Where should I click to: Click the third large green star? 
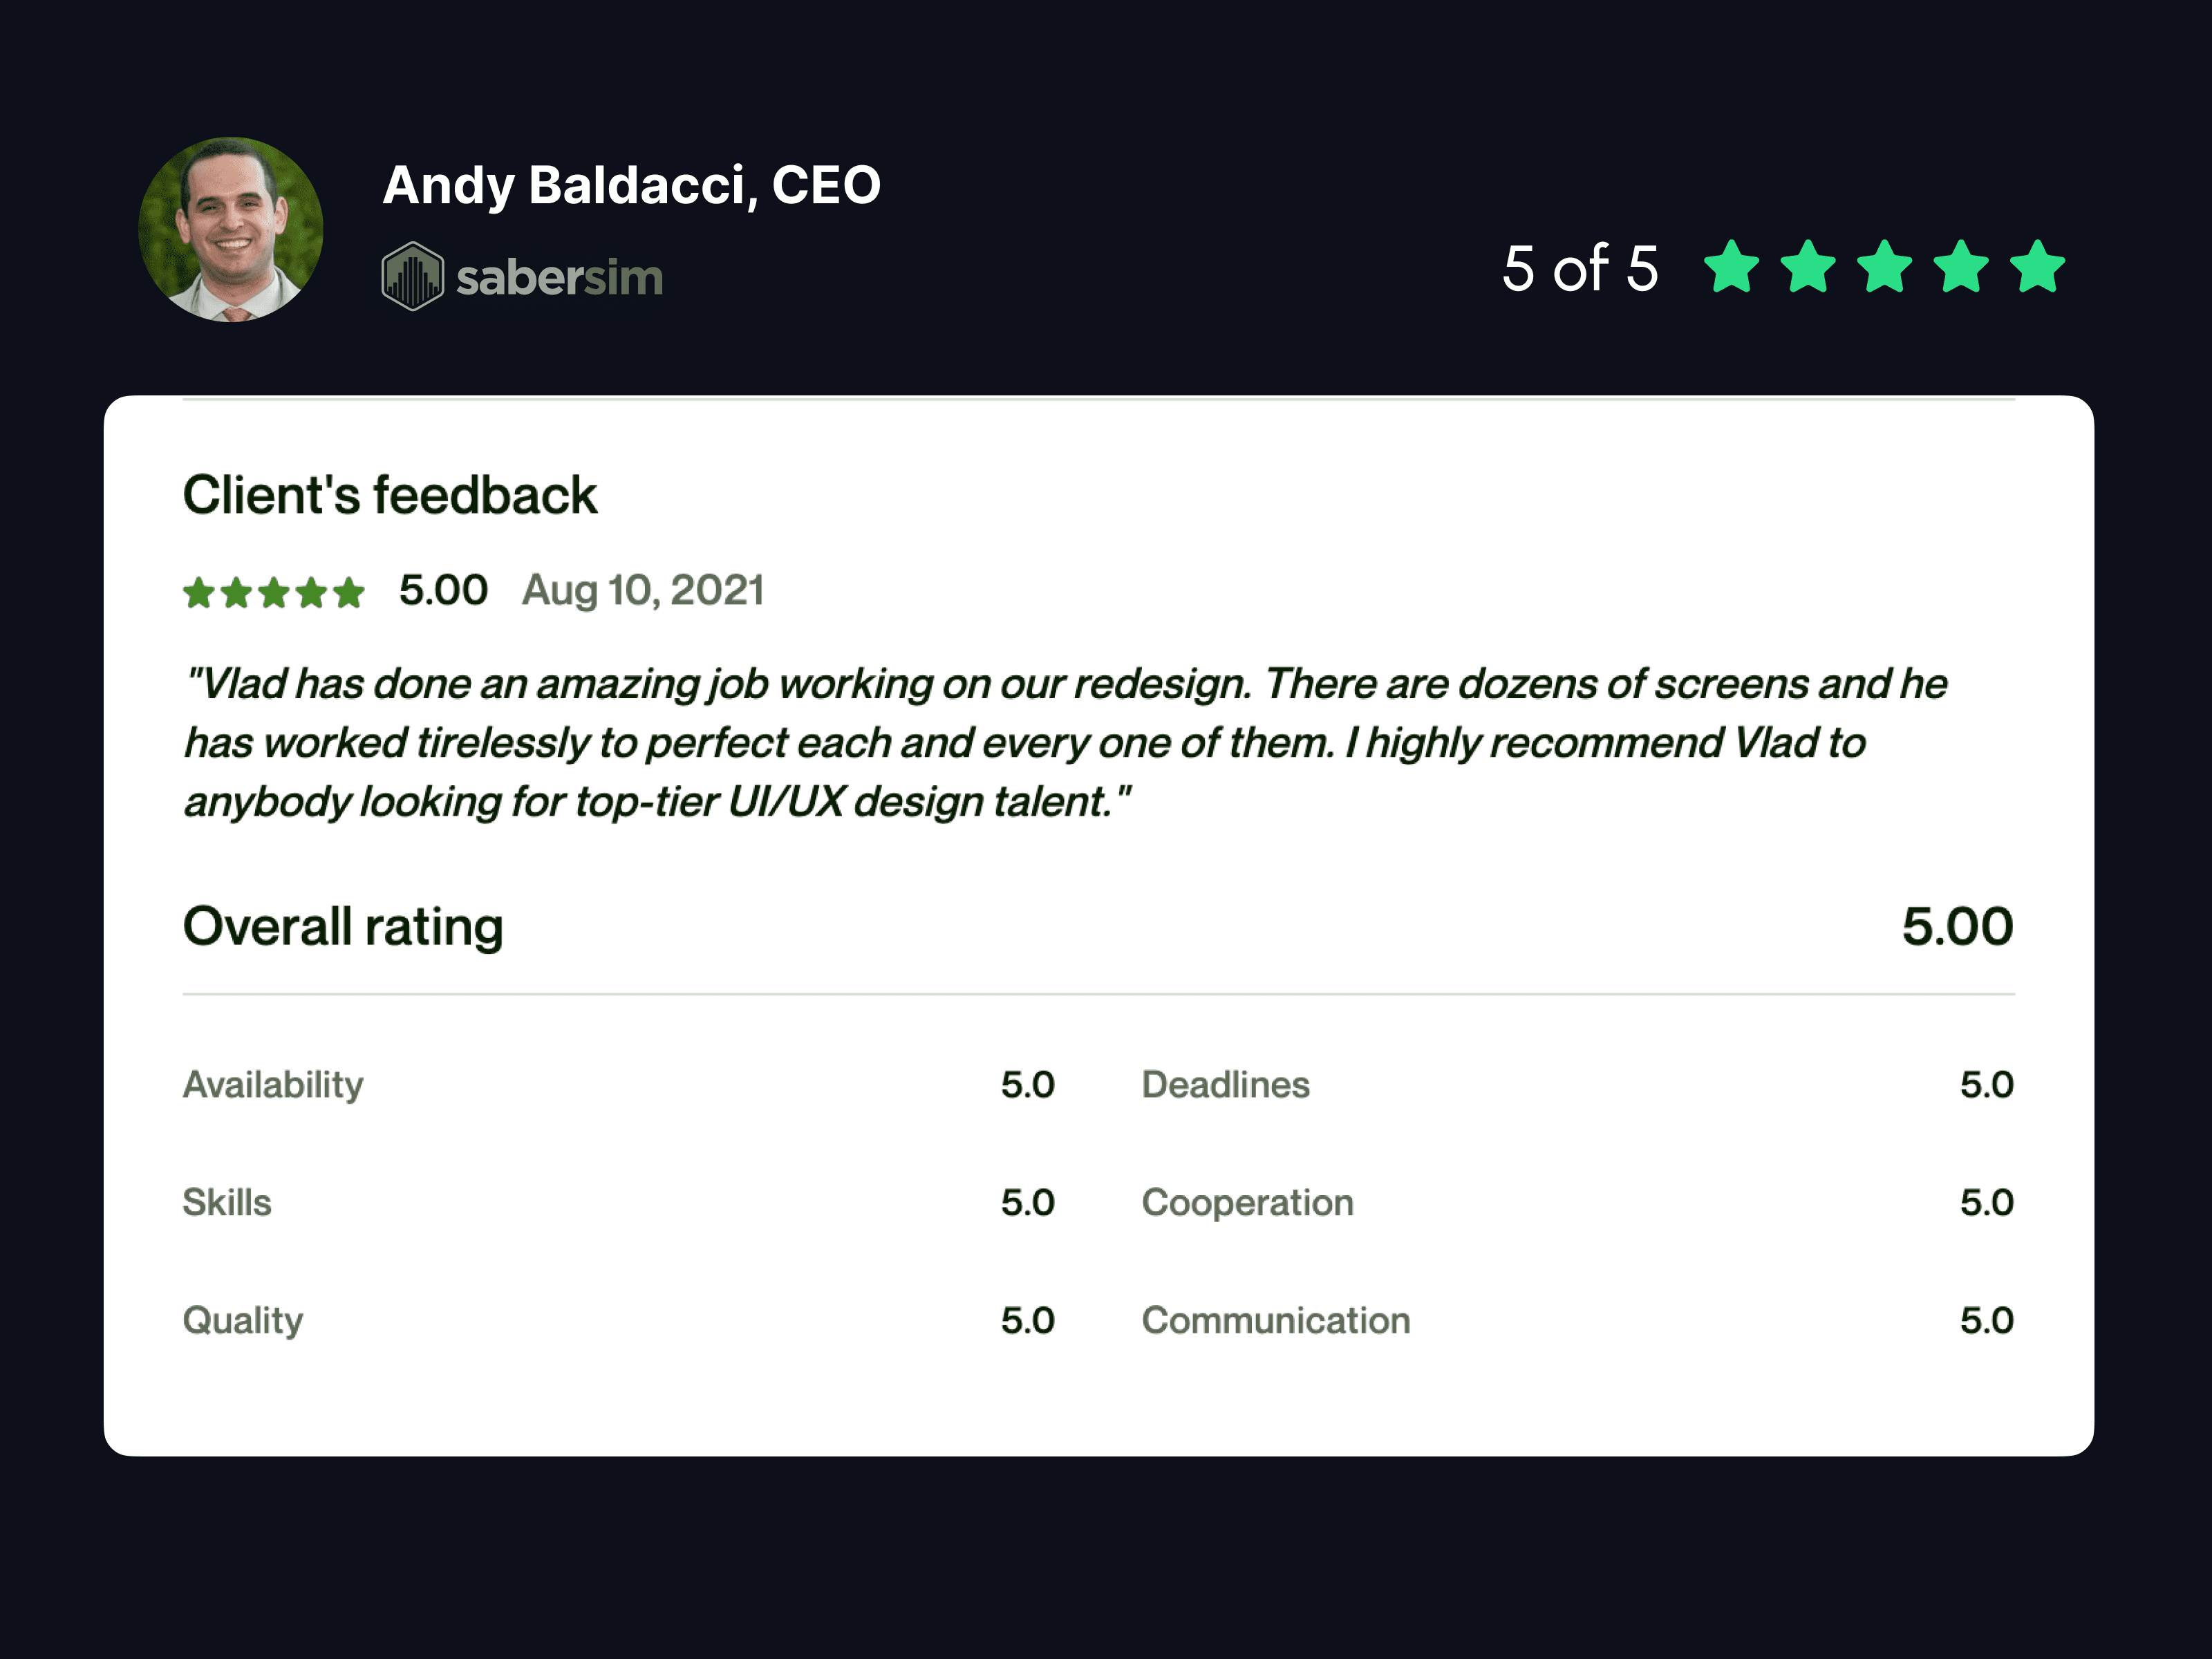(1884, 267)
